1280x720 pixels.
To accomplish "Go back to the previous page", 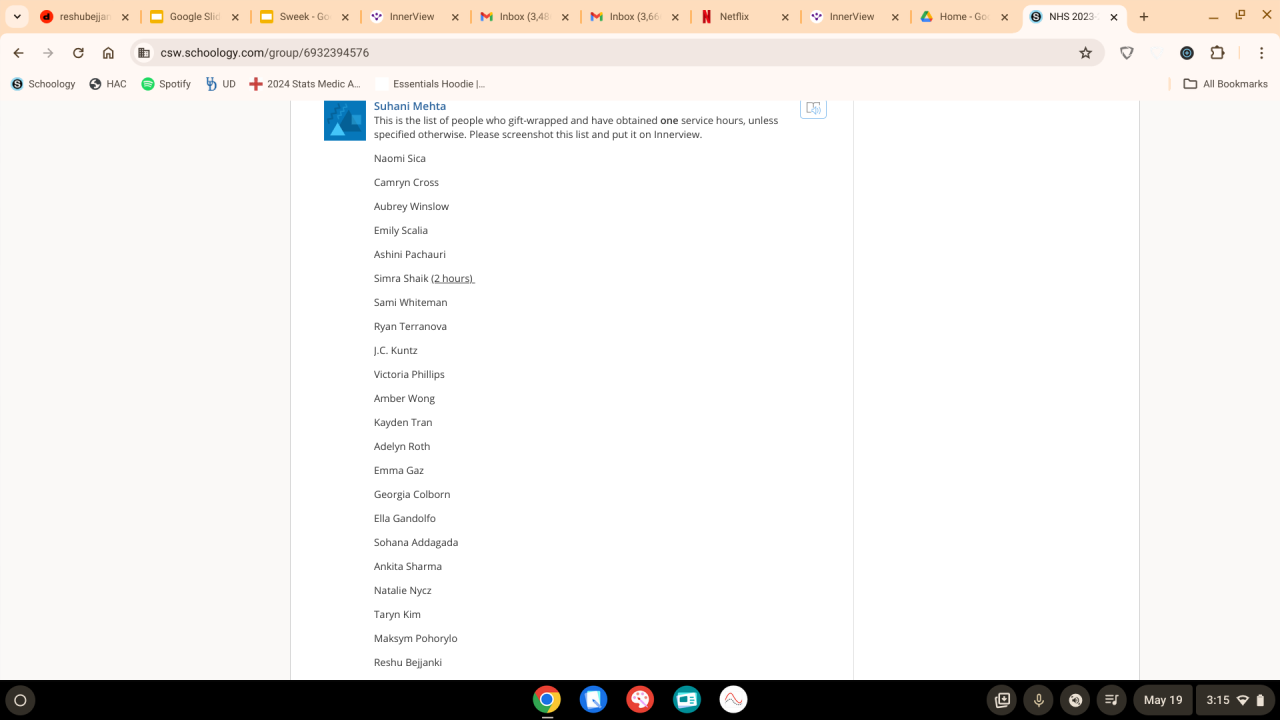I will [18, 53].
